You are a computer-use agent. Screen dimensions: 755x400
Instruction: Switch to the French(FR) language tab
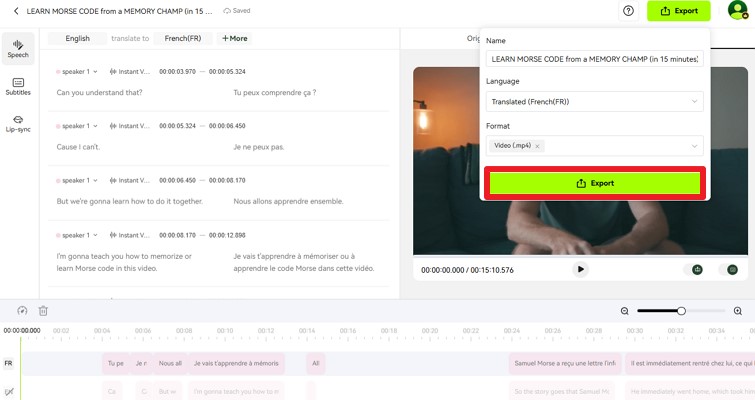click(183, 38)
